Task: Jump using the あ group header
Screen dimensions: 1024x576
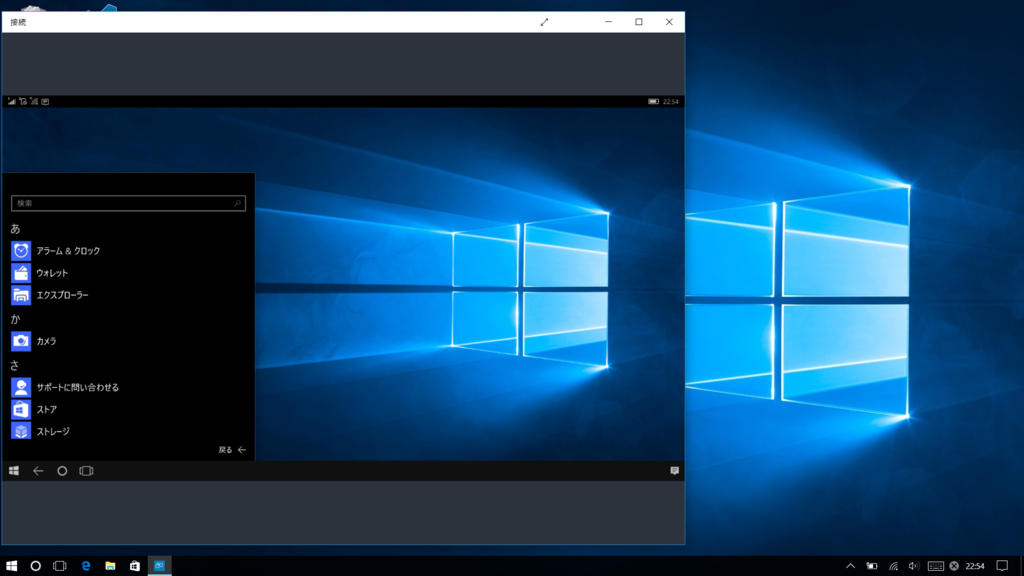Action: (x=15, y=229)
